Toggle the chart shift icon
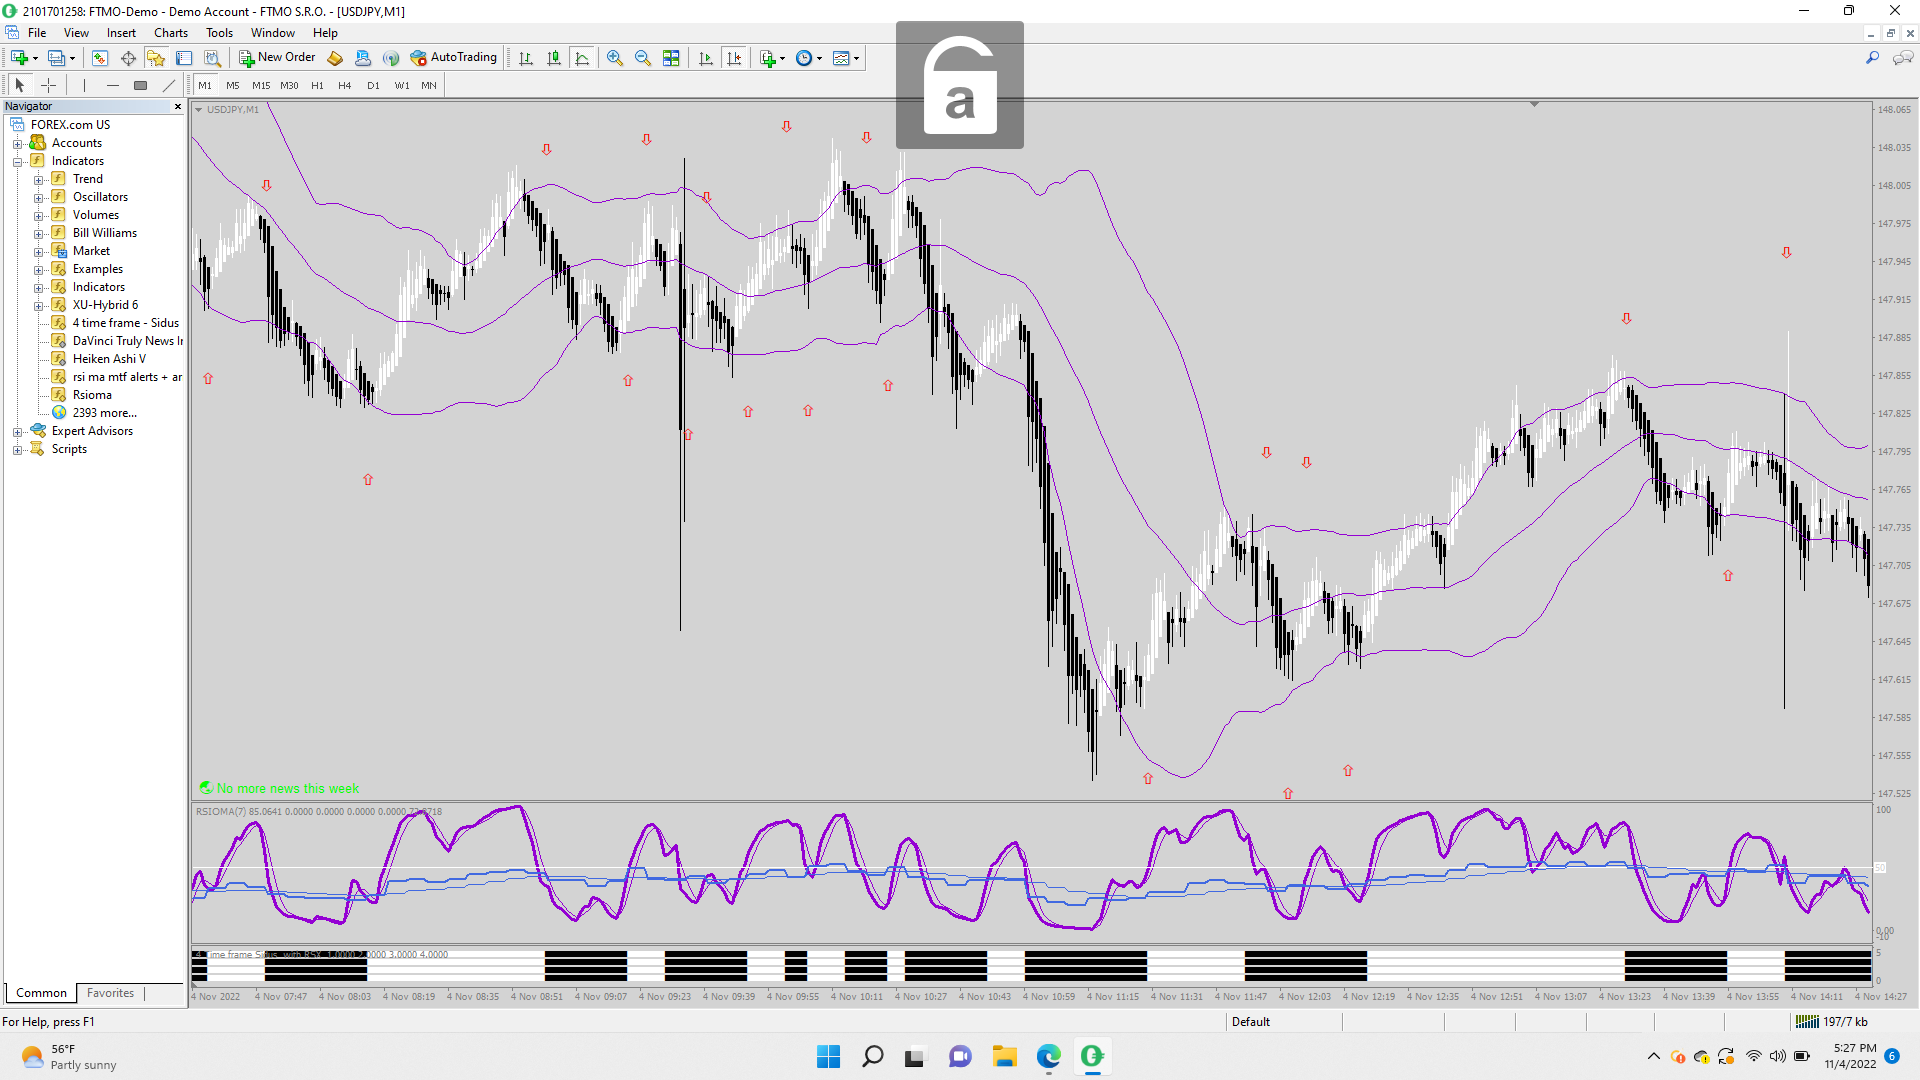This screenshot has height=1080, width=1920. 734,58
